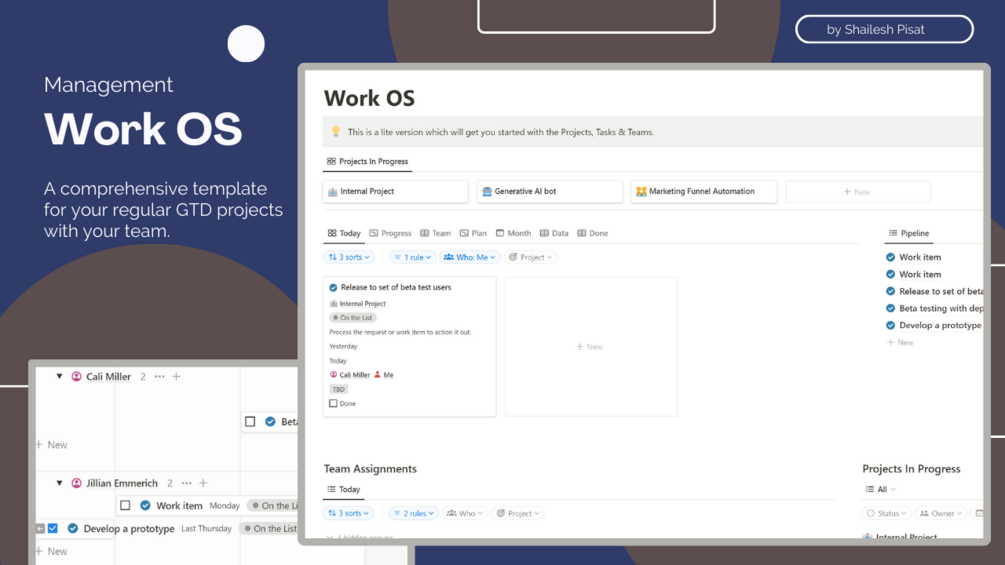This screenshot has width=1005, height=565.
Task: Click the by Shailesh Pisat button
Action: (x=885, y=29)
